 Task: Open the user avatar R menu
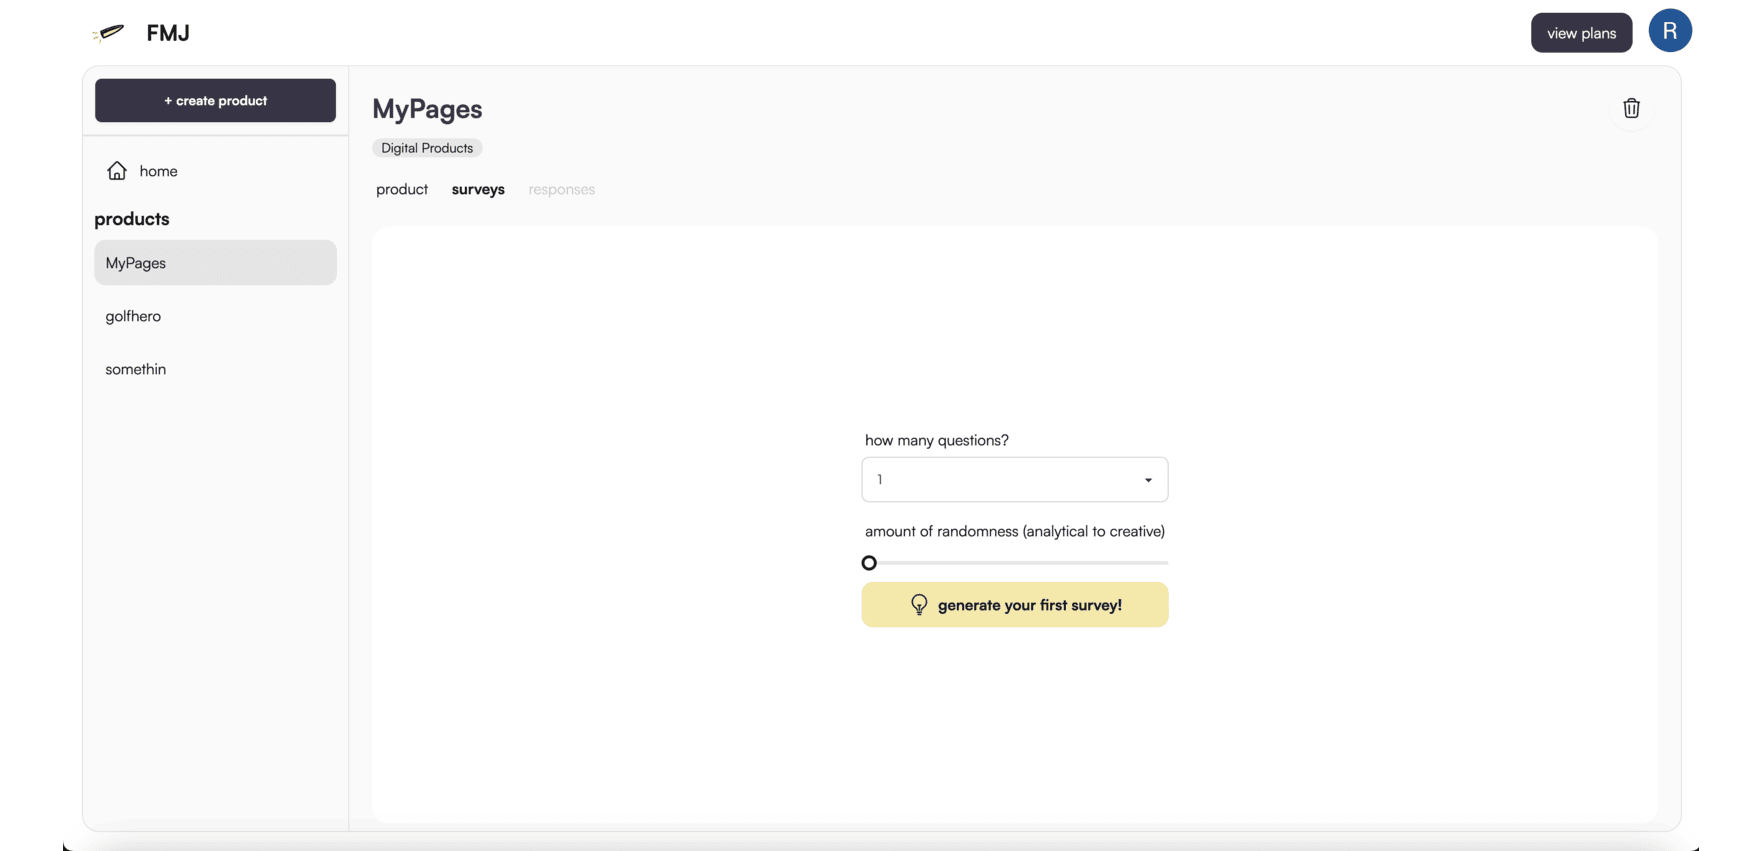tap(1669, 31)
